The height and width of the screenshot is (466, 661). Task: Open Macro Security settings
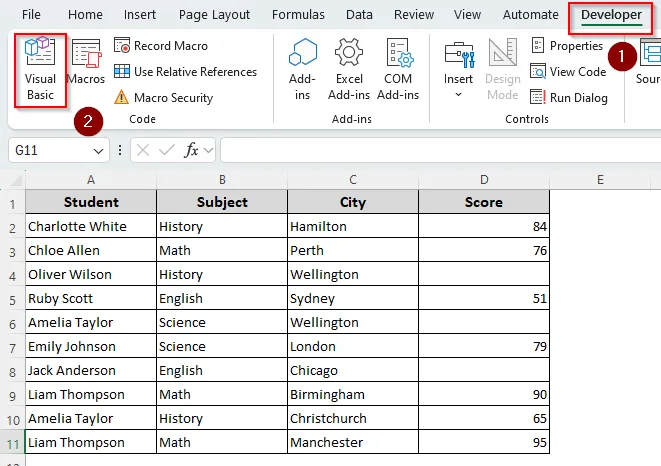click(164, 98)
